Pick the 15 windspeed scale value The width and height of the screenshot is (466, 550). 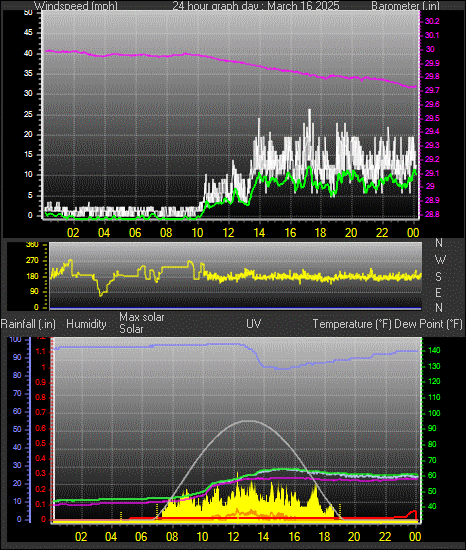pyautogui.click(x=28, y=155)
